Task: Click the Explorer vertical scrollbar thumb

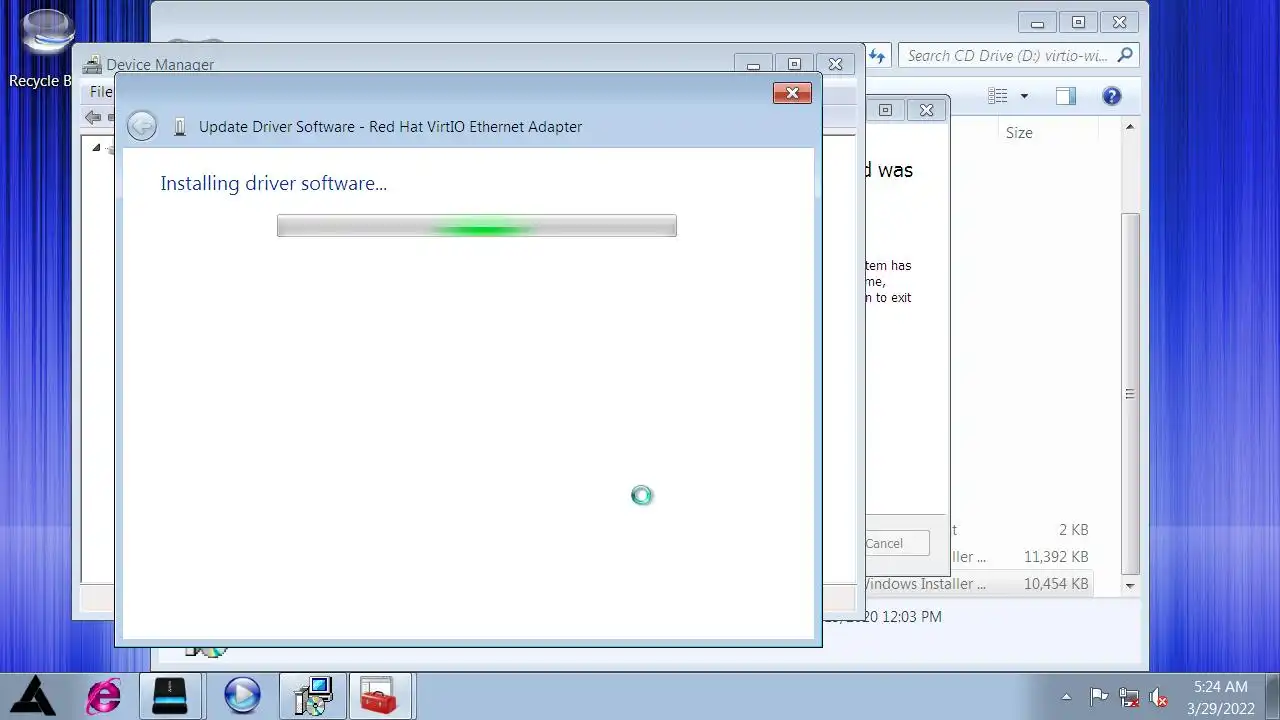Action: pos(1130,394)
